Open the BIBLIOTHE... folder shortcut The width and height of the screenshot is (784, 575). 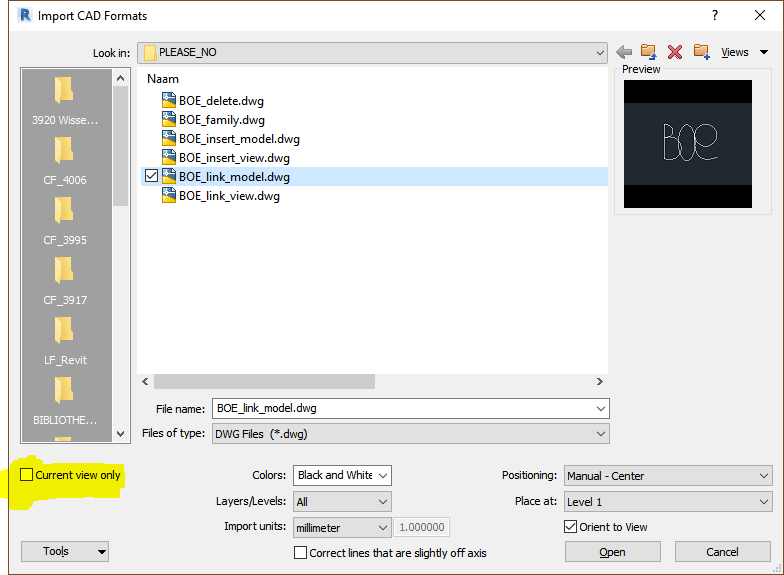click(x=64, y=400)
